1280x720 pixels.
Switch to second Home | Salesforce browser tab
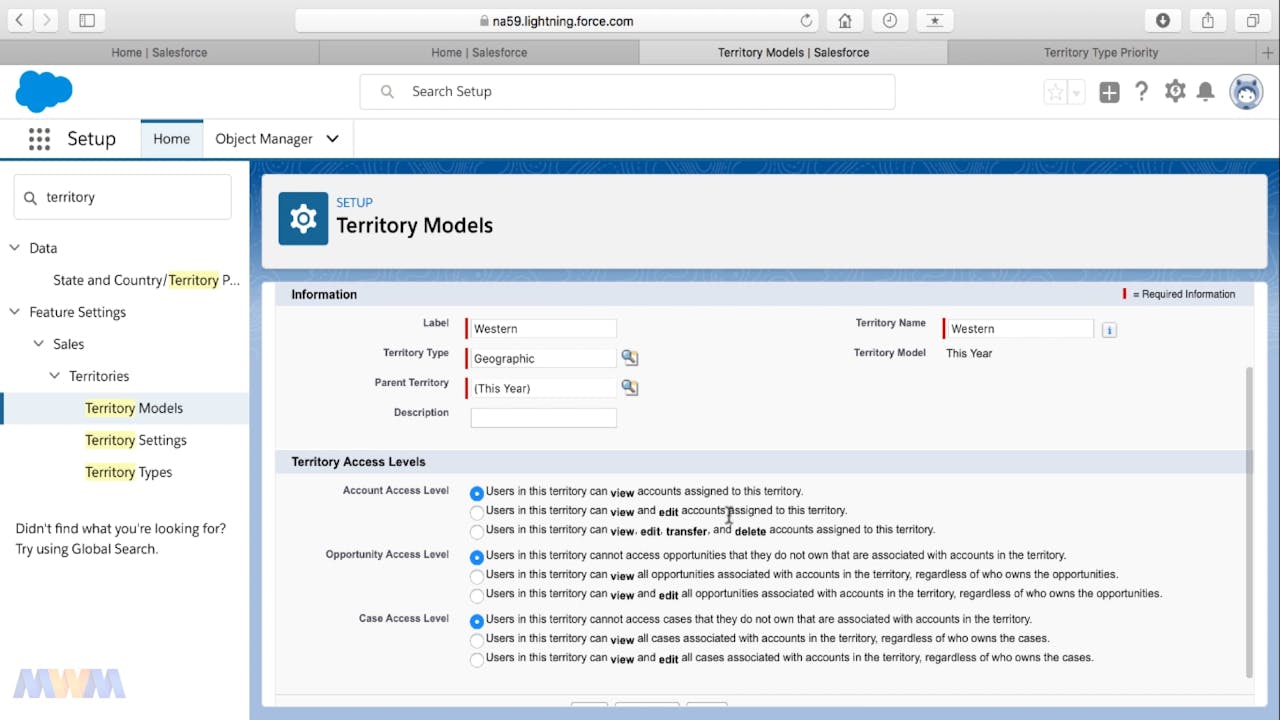(x=479, y=52)
